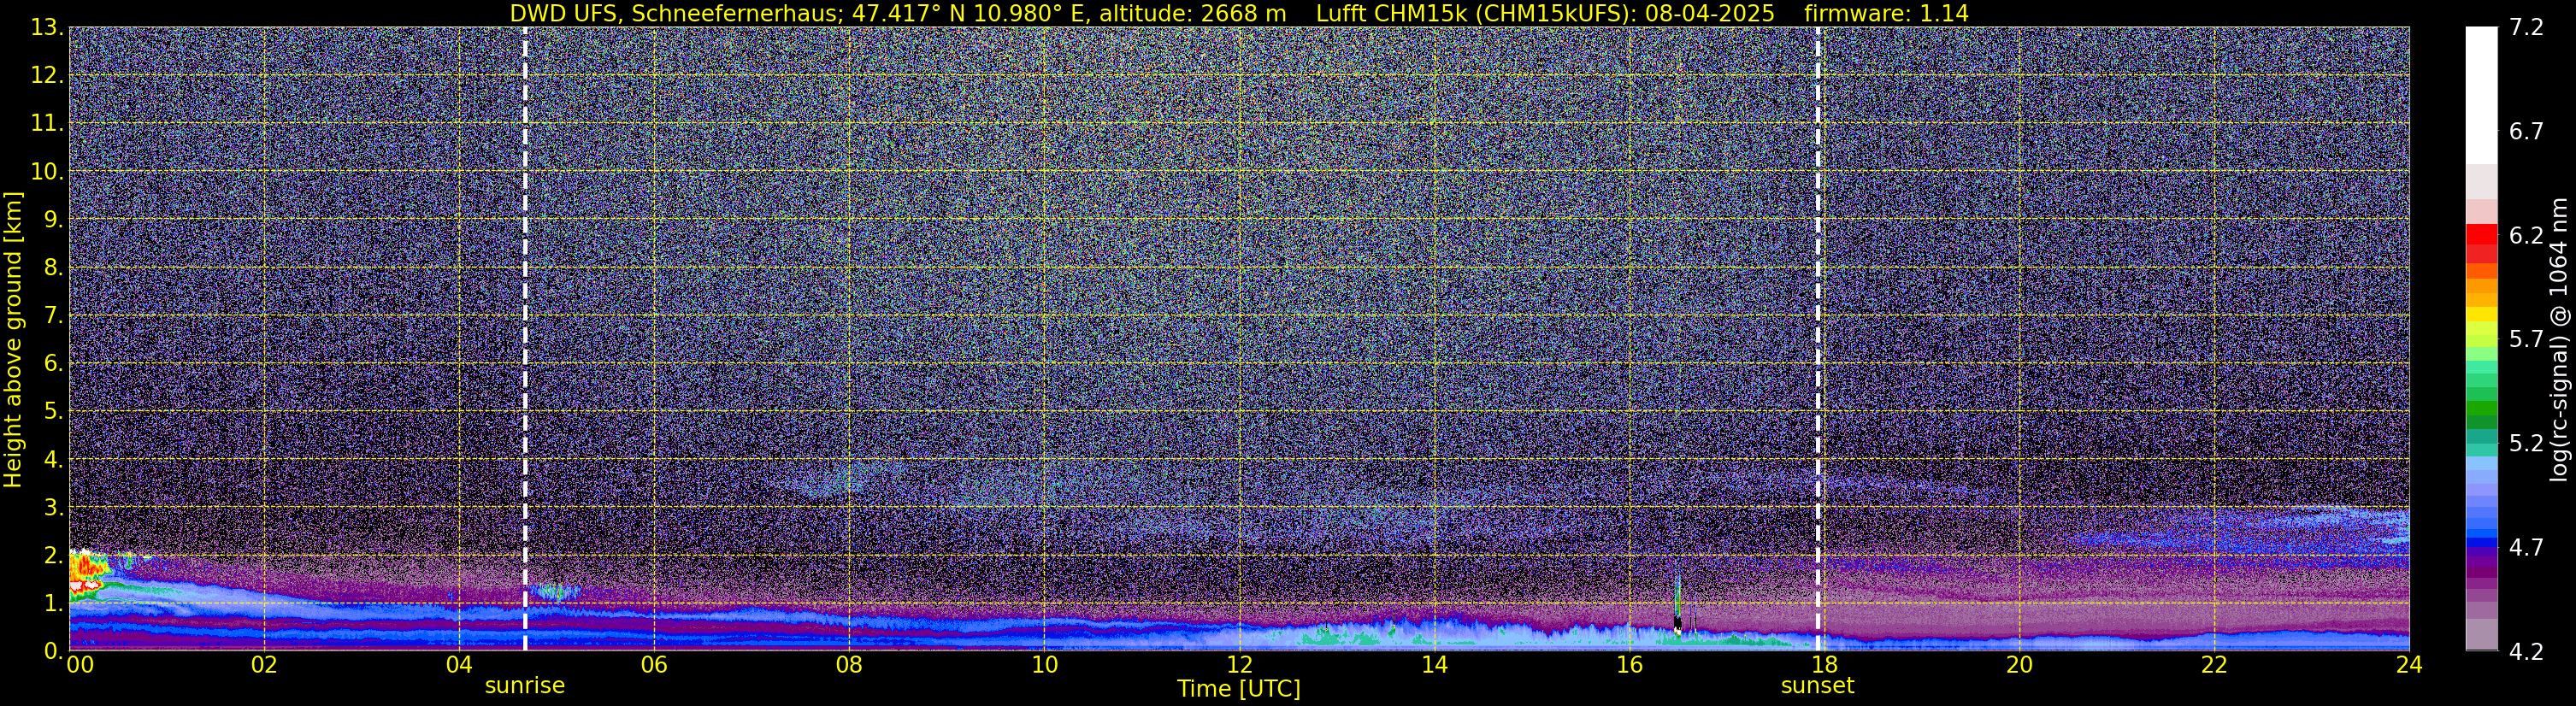Click the colorbar value label '4.7'

point(2526,547)
